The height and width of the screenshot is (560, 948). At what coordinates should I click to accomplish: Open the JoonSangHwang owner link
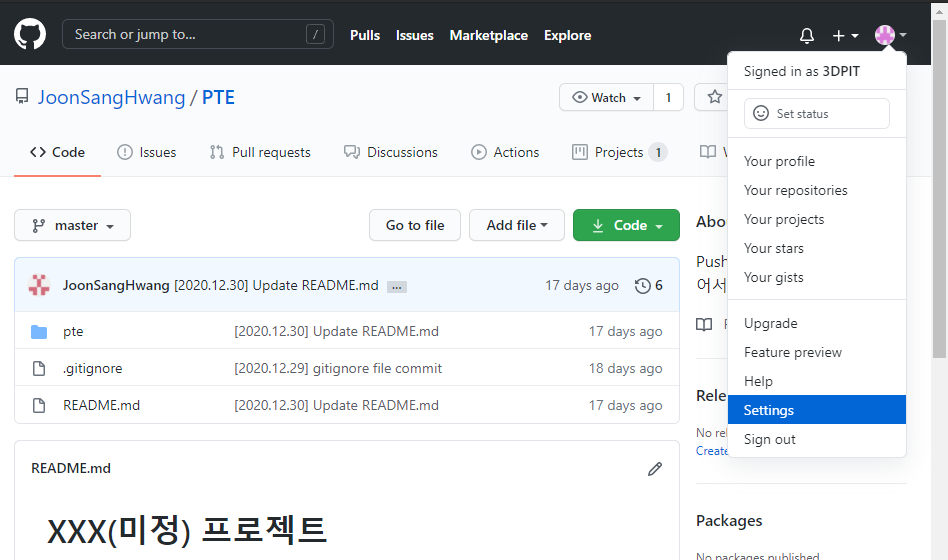[x=112, y=97]
